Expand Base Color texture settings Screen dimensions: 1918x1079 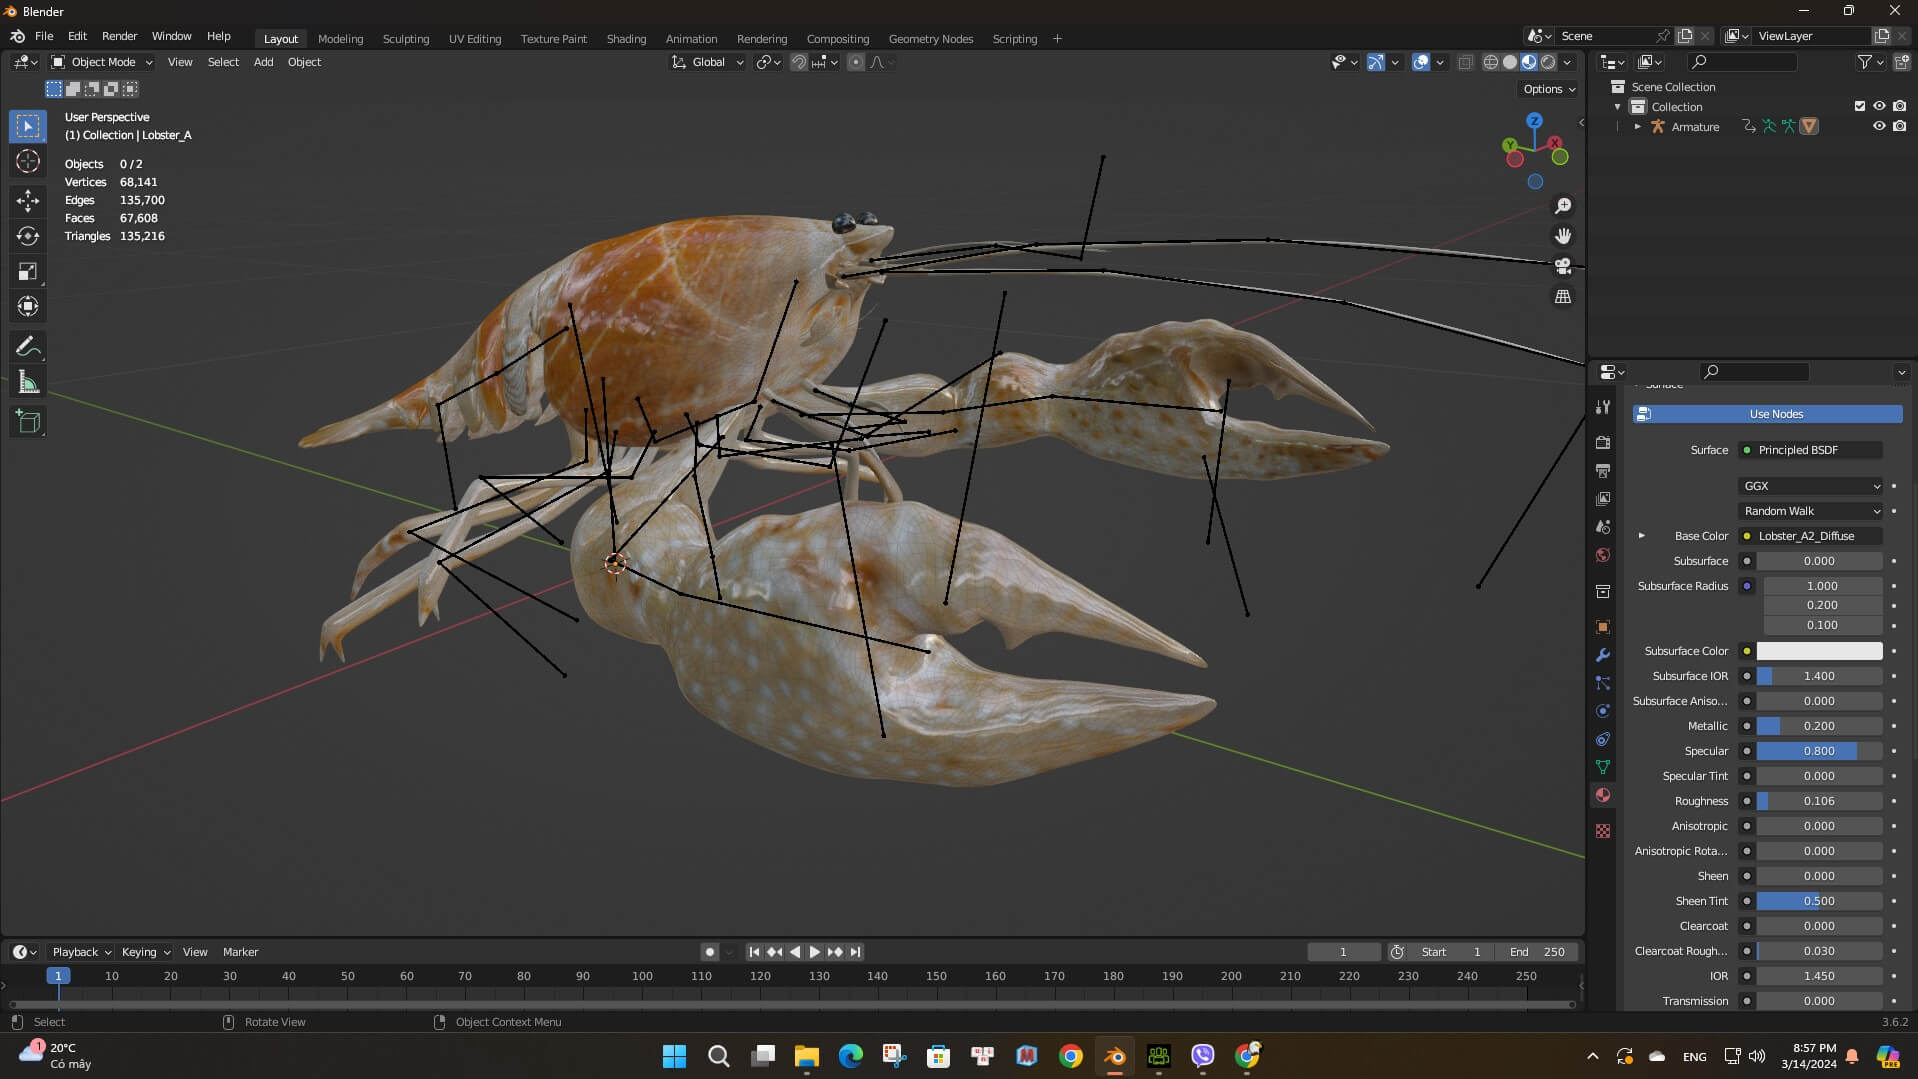tap(1641, 536)
